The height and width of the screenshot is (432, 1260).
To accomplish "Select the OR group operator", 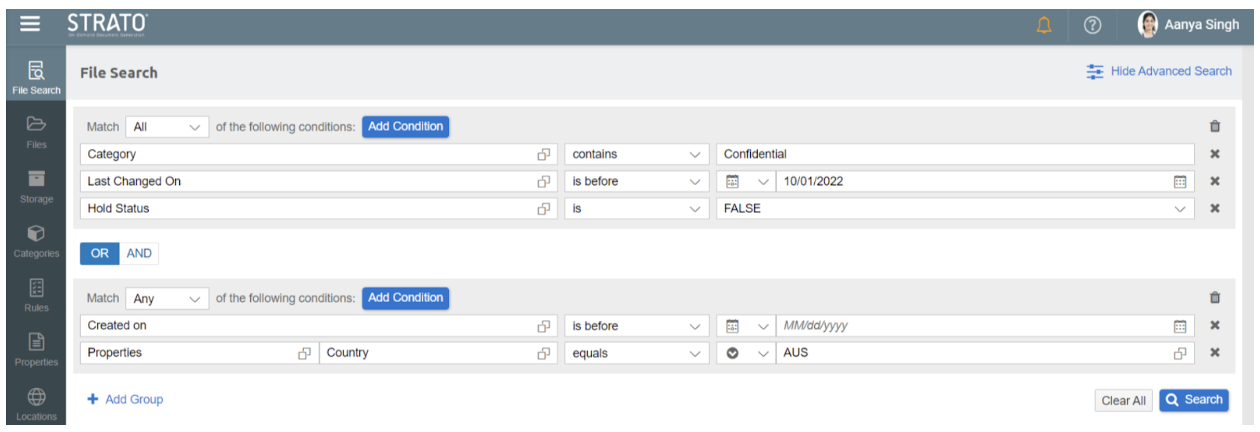I will (x=100, y=253).
